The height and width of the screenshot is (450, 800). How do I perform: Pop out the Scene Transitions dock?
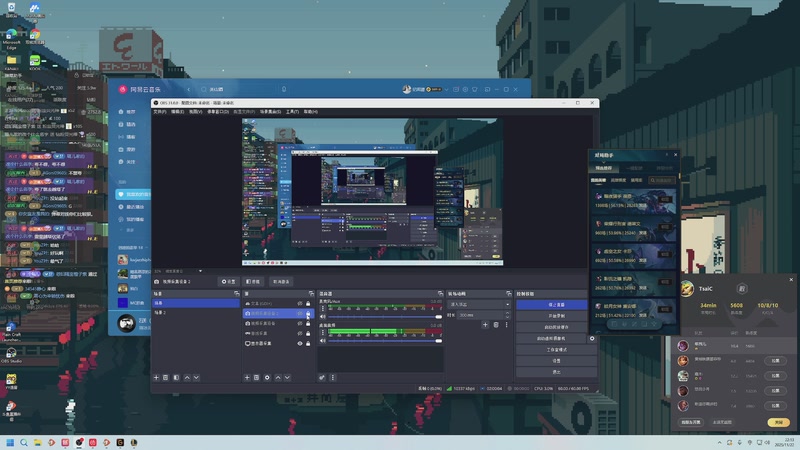tap(509, 294)
